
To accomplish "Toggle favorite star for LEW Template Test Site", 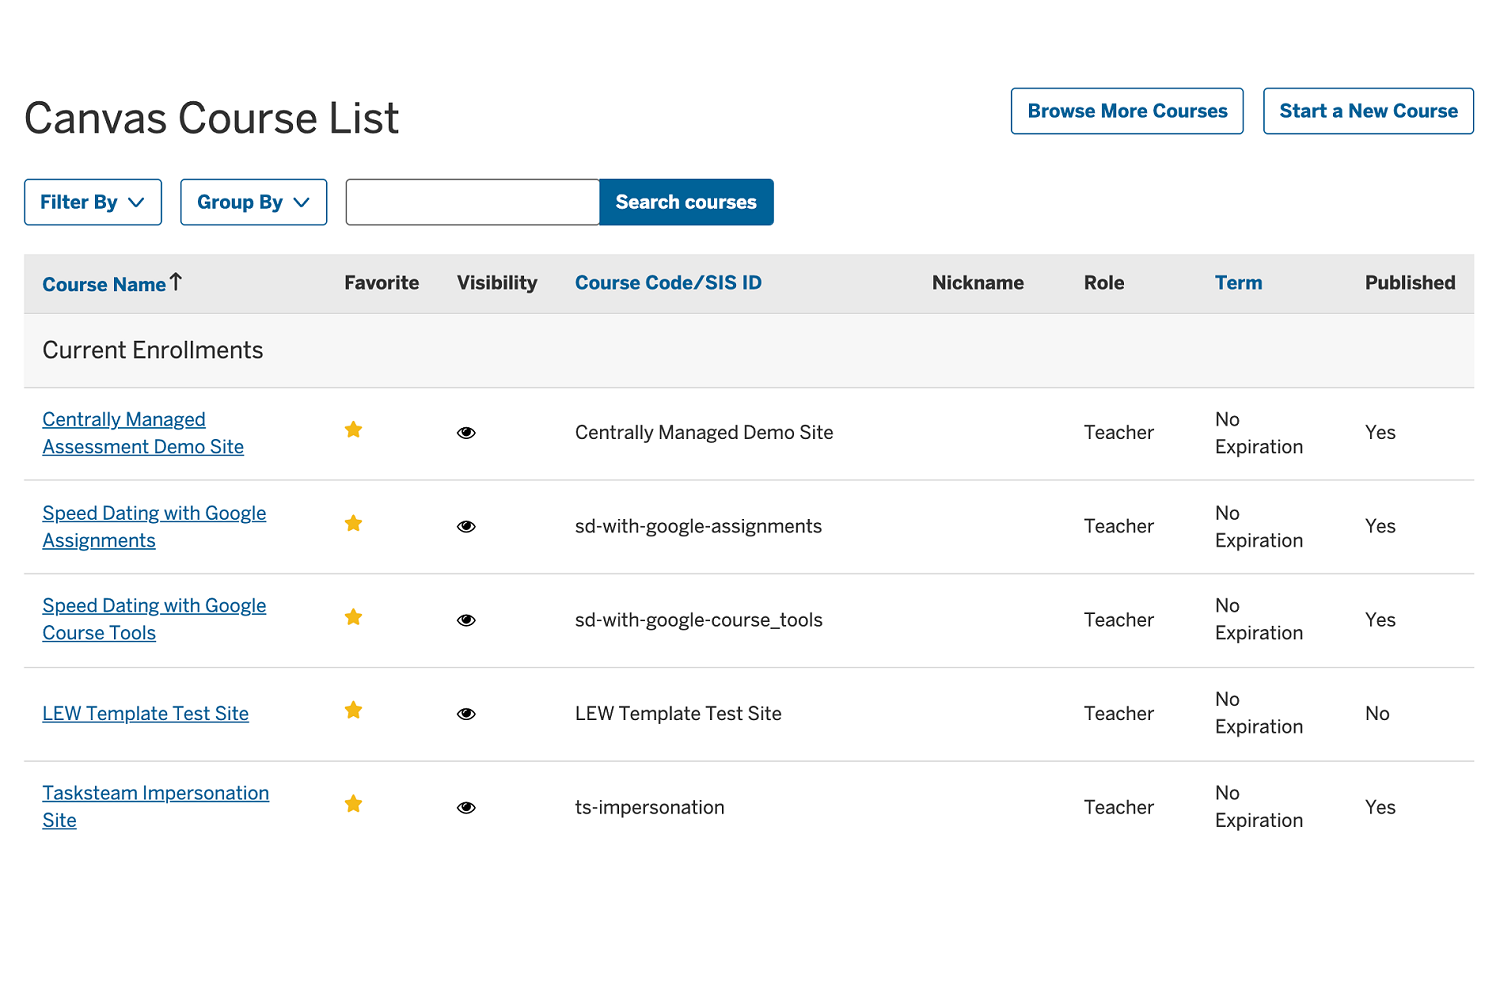I will pos(353,711).
